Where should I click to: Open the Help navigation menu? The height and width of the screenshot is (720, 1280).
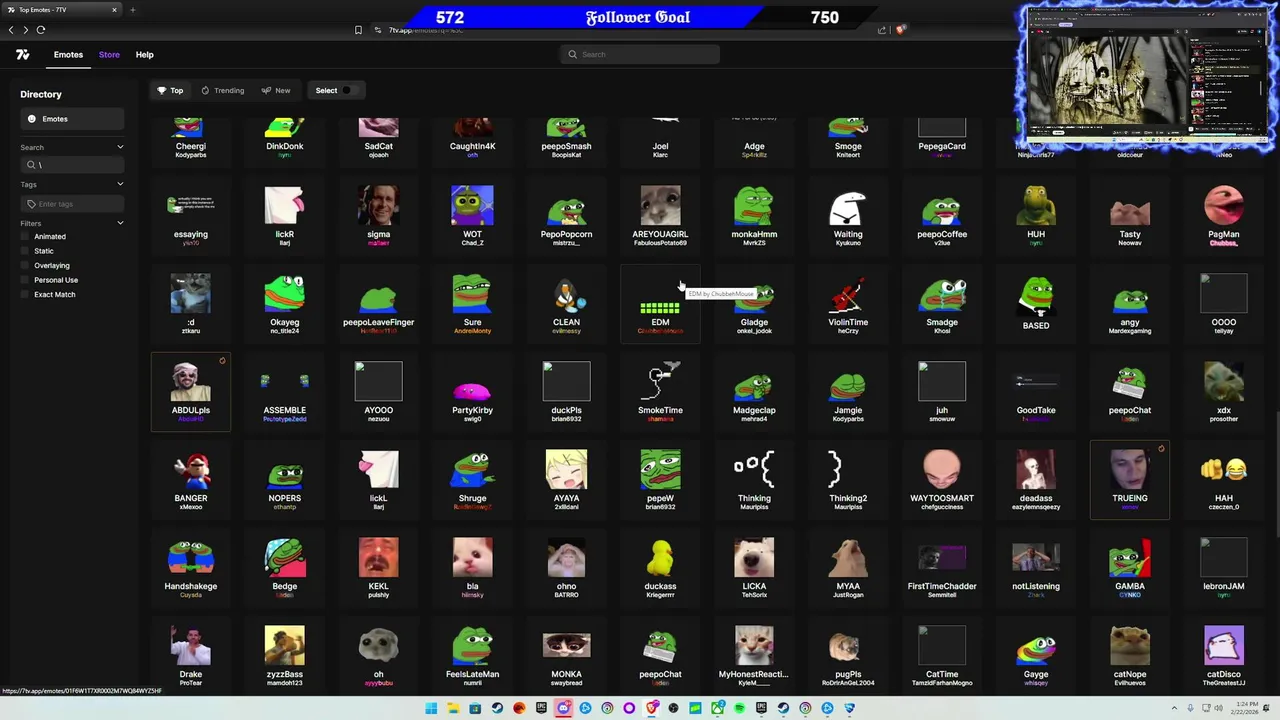[x=144, y=55]
